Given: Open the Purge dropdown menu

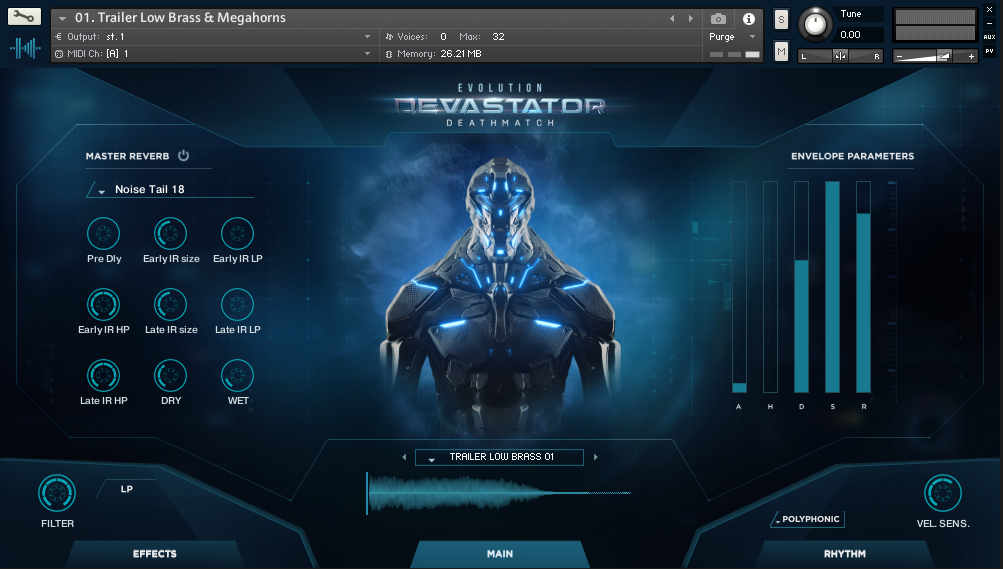Looking at the screenshot, I should 732,37.
